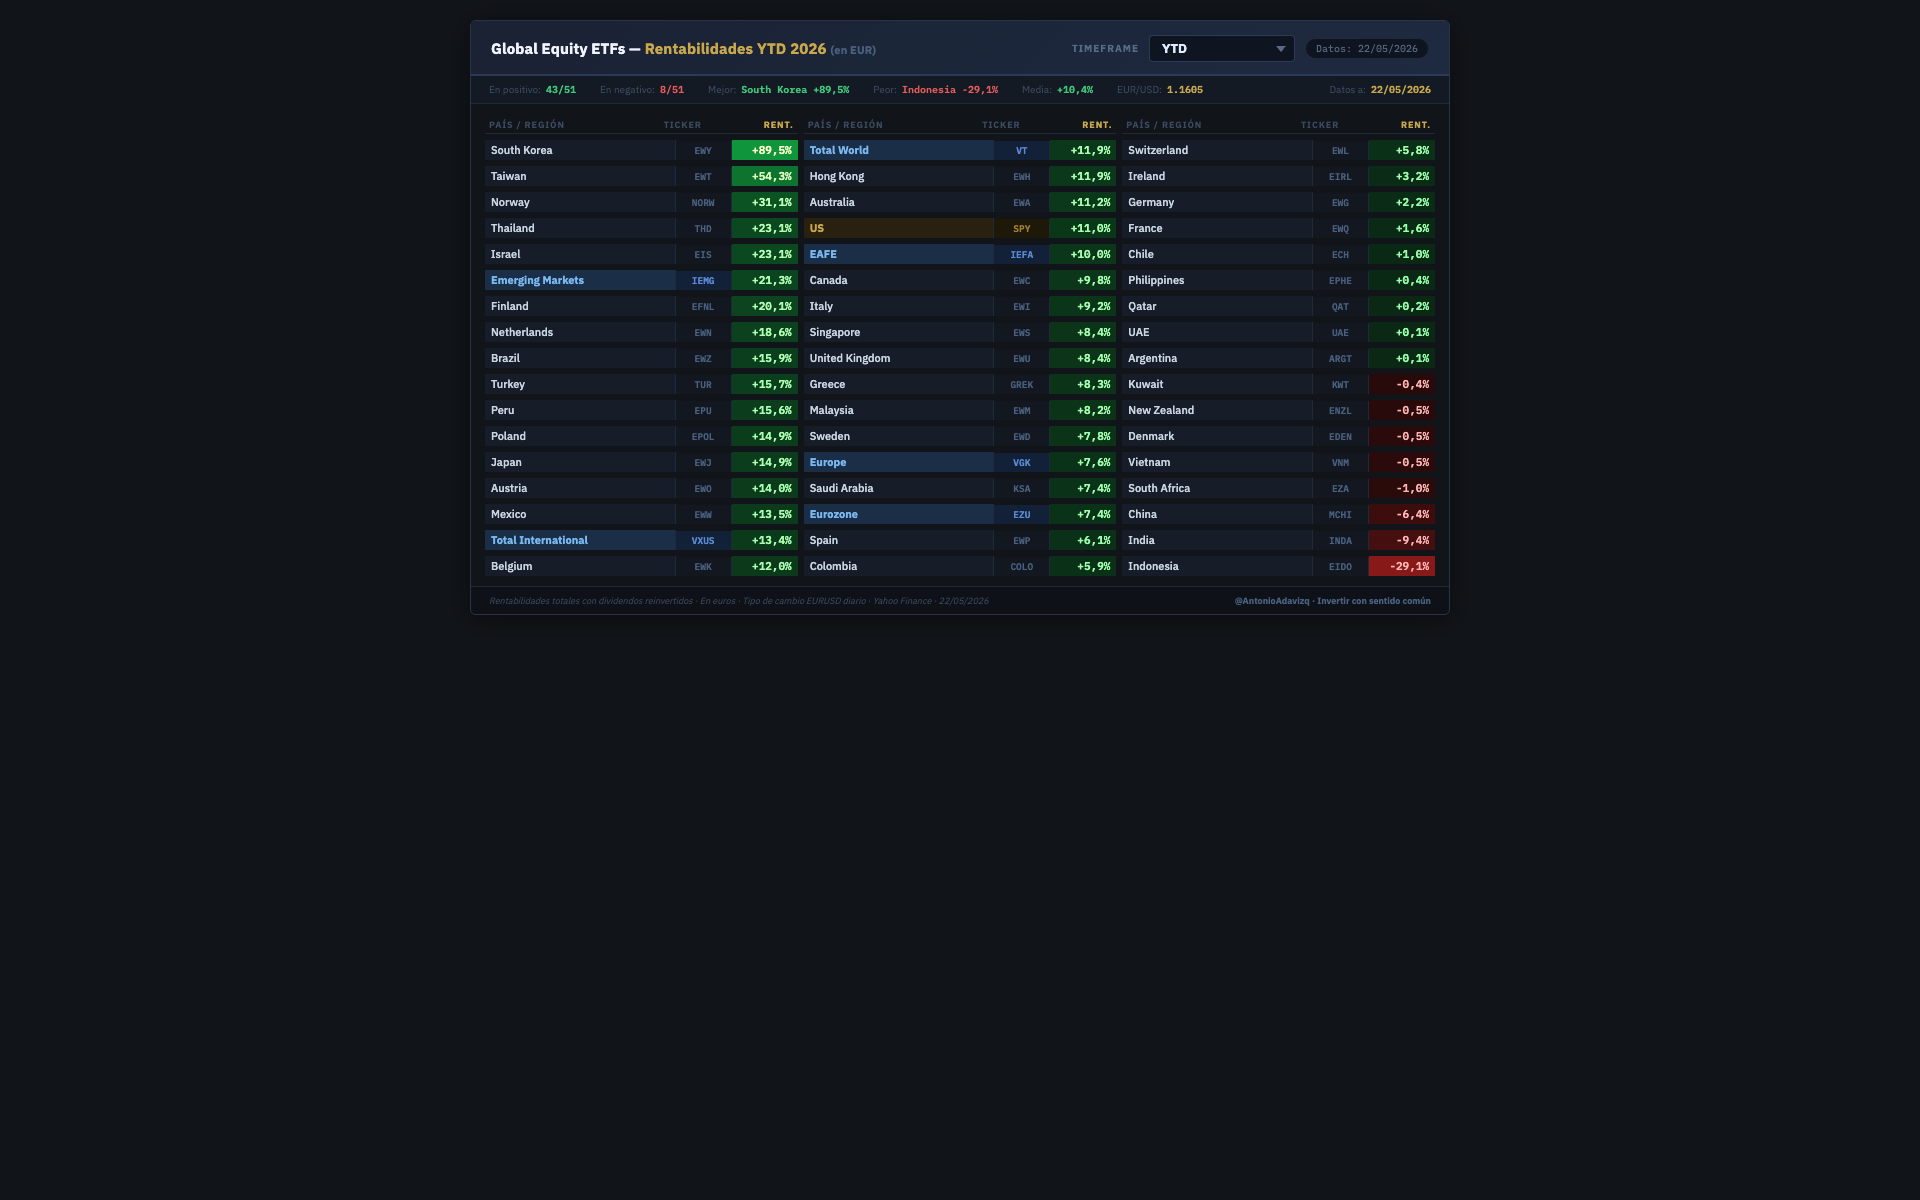Click the EIRL ticker for Ireland
Screen dimensions: 1920x1200
click(1340, 176)
